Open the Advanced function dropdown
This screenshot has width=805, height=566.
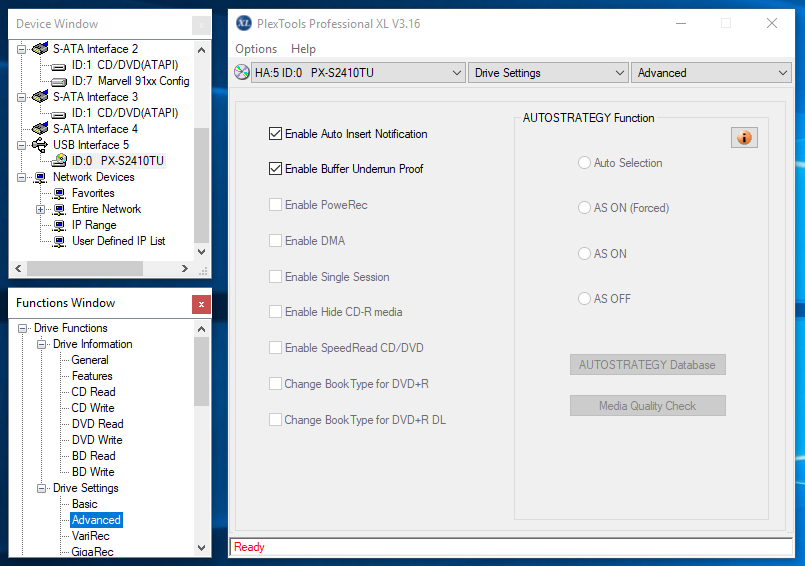[x=711, y=73]
